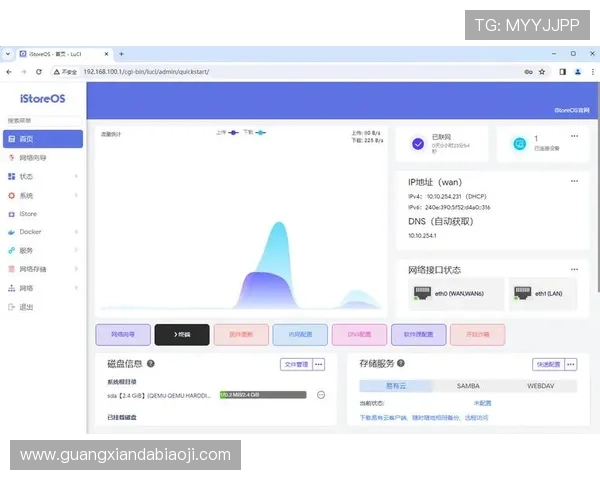Image resolution: width=600 pixels, height=480 pixels.
Task: Open the browser profile avatar
Action: coord(578,72)
